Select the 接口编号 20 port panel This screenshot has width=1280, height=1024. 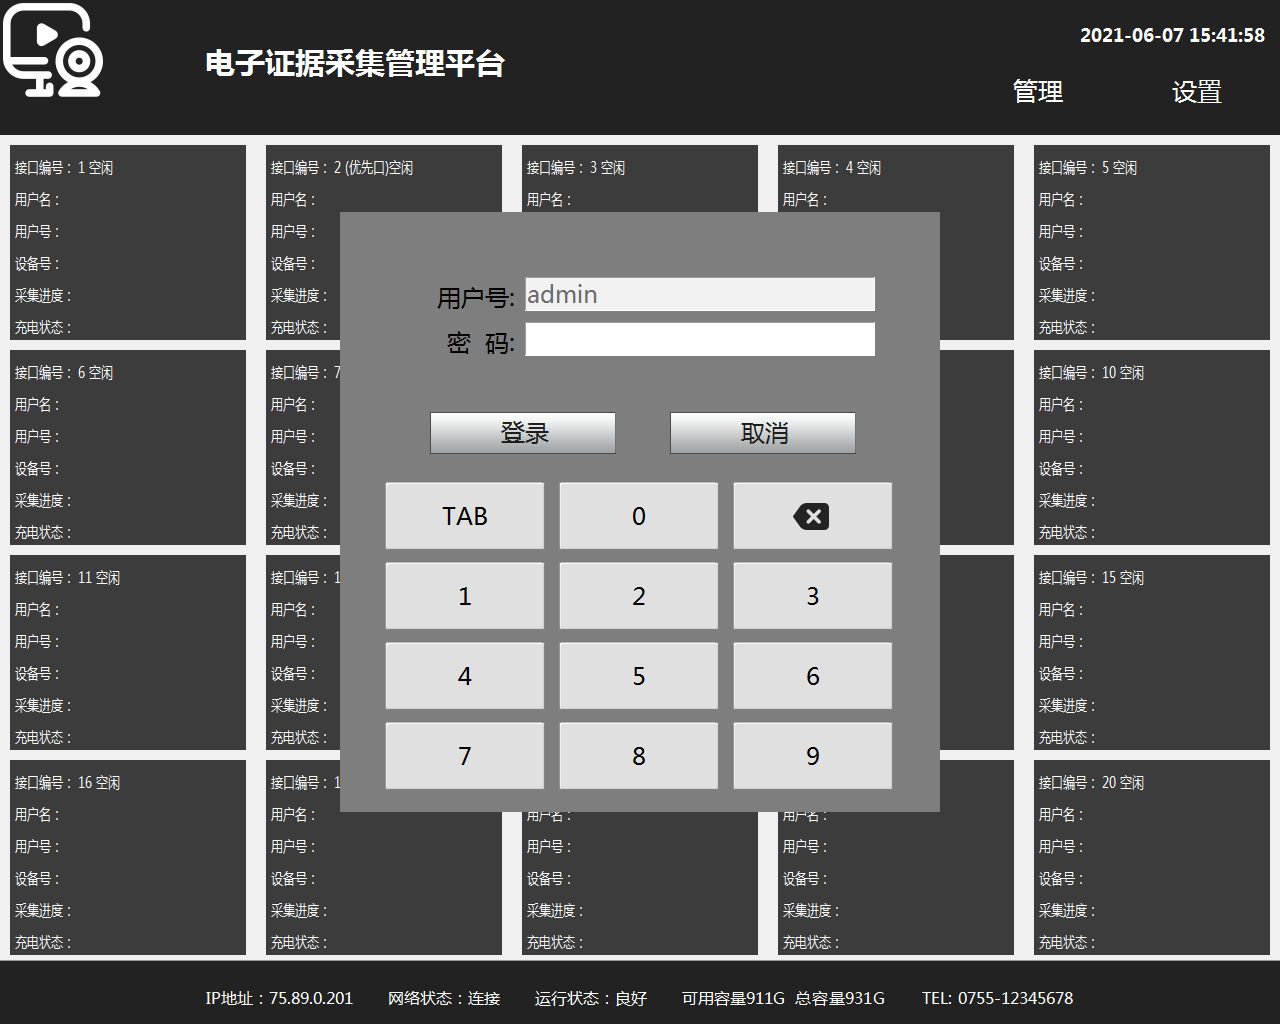click(1151, 858)
